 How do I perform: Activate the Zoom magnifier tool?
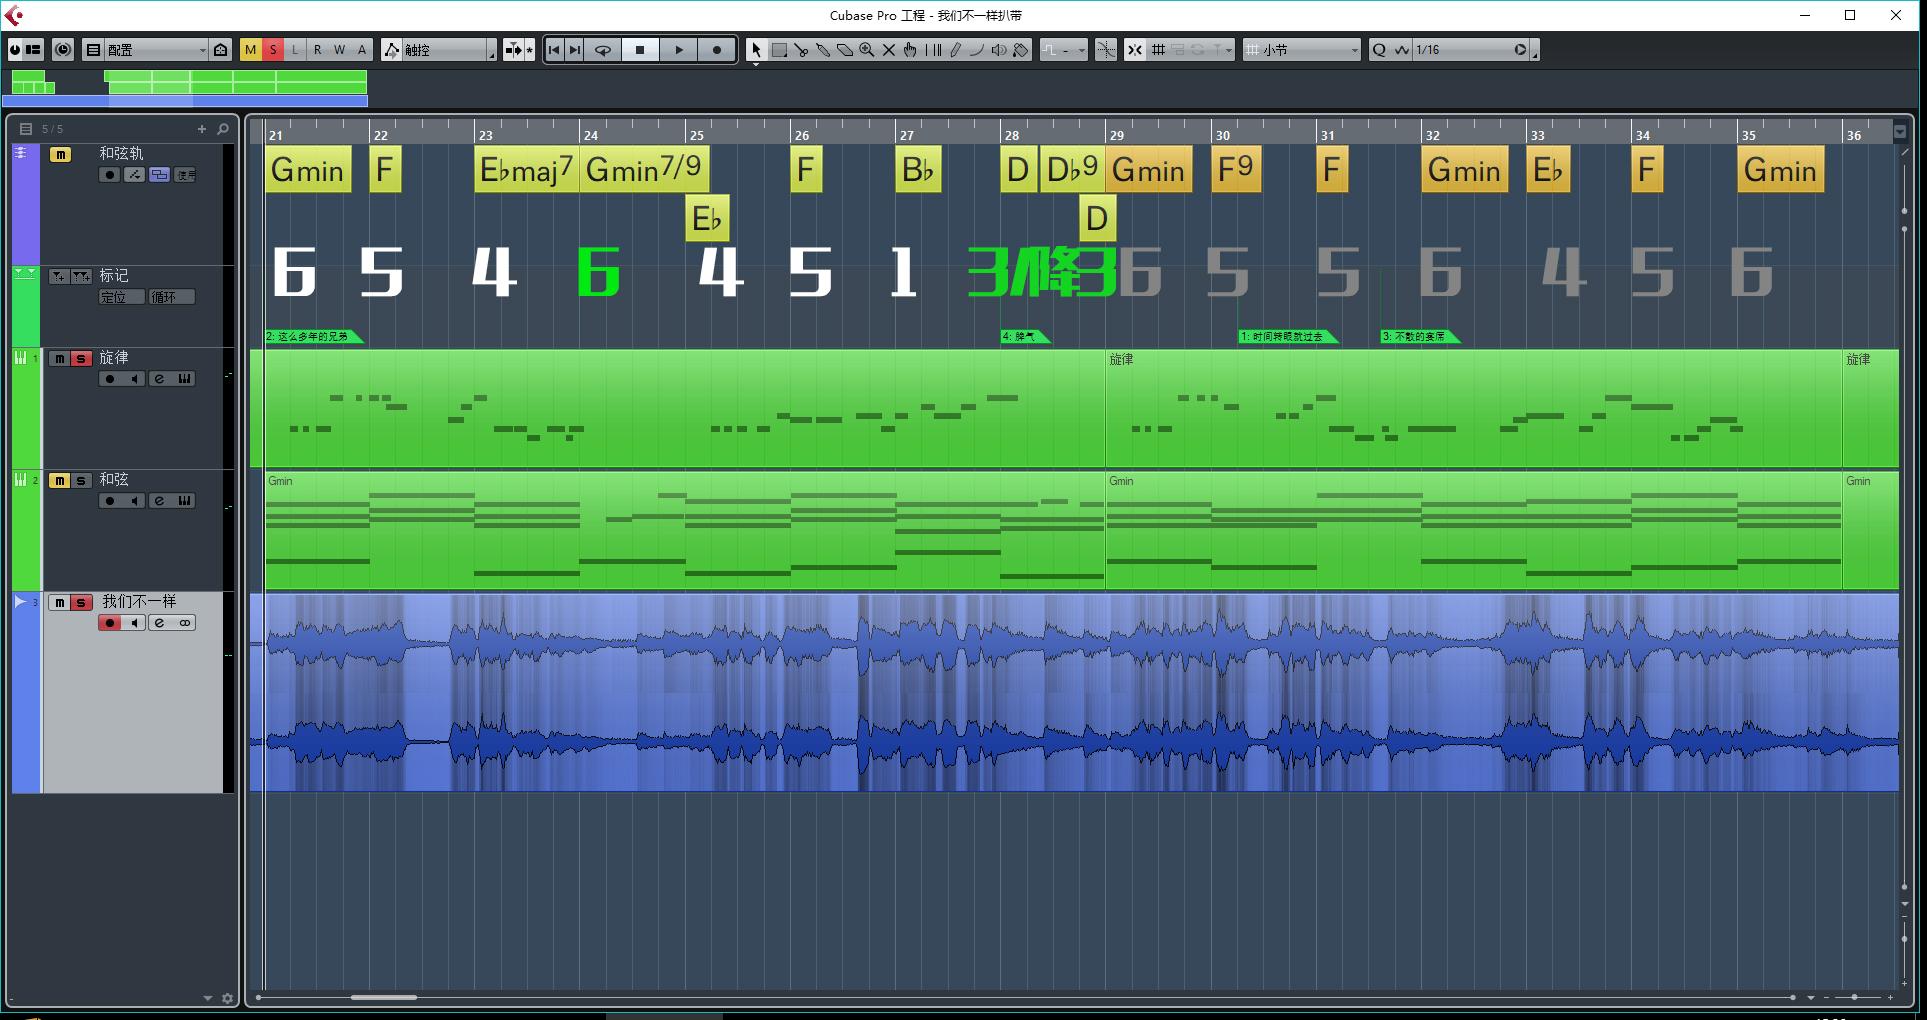pos(867,49)
